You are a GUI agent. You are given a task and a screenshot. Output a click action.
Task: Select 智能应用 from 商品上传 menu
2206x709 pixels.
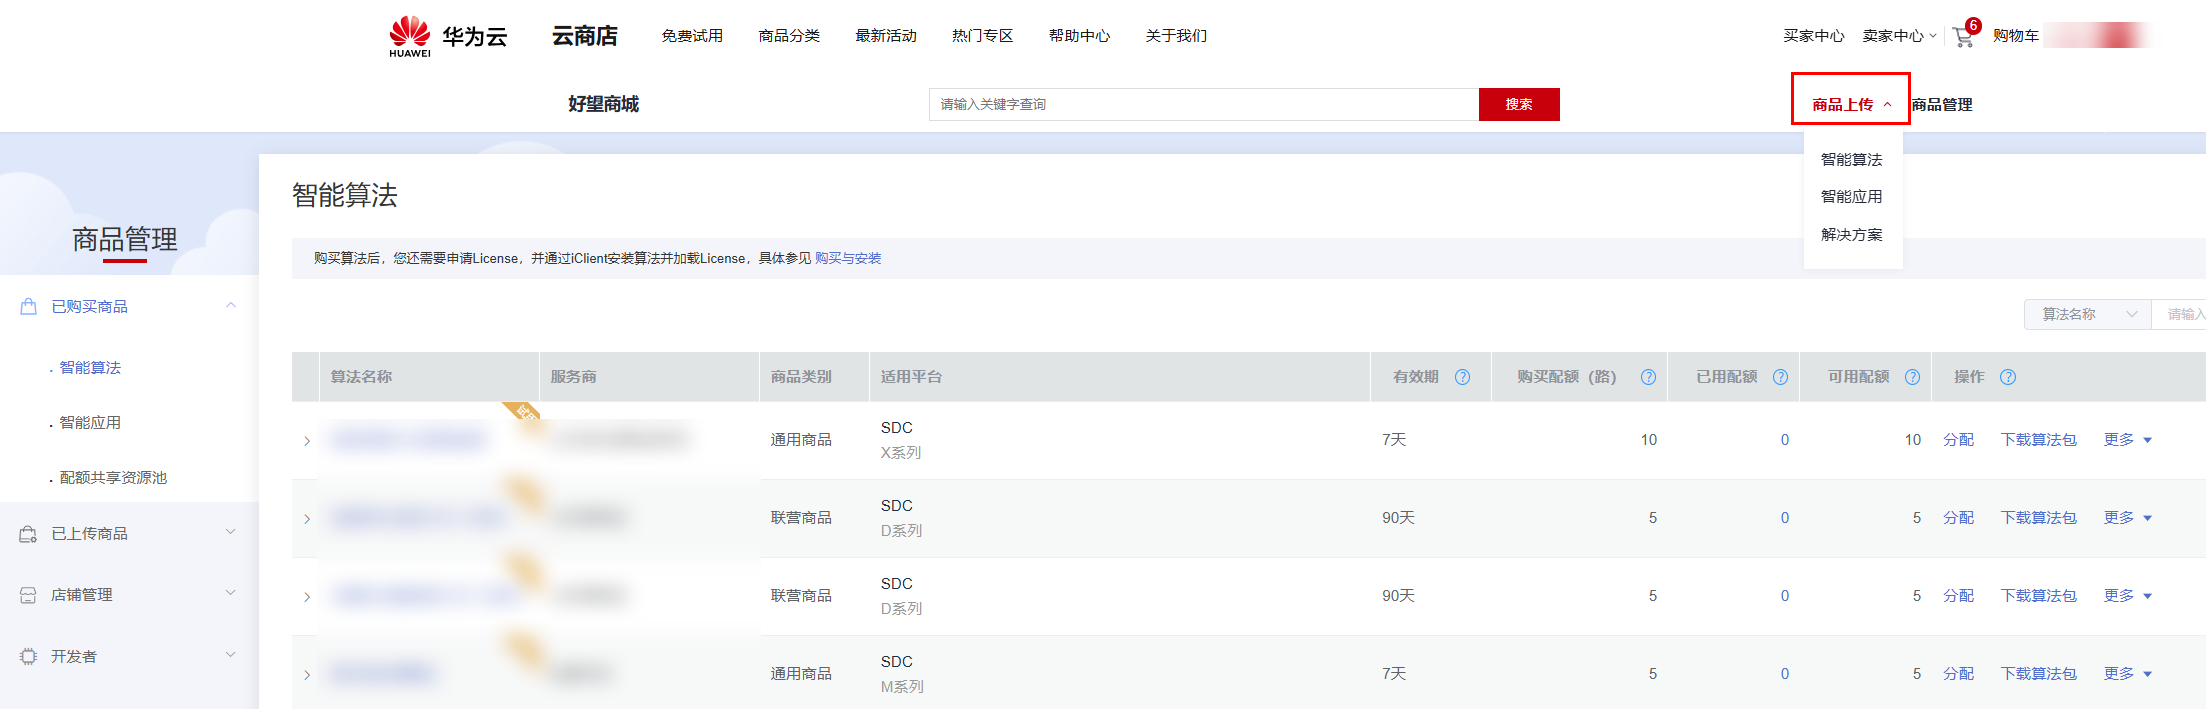click(1851, 197)
